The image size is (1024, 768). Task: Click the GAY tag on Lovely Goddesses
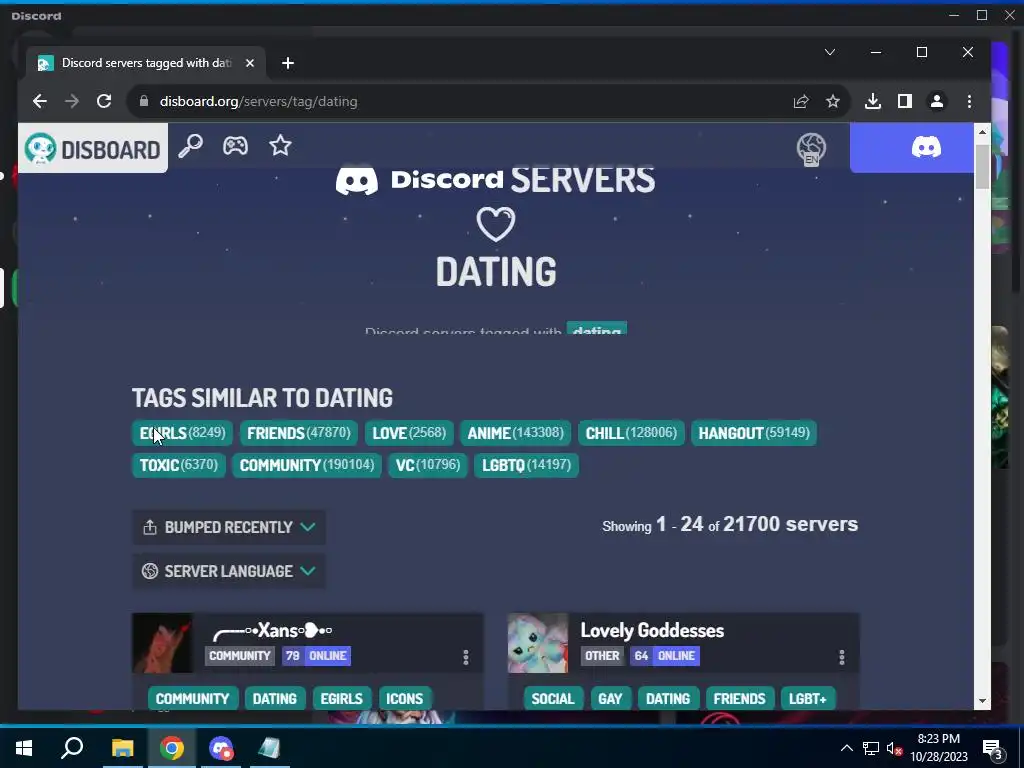tap(610, 699)
